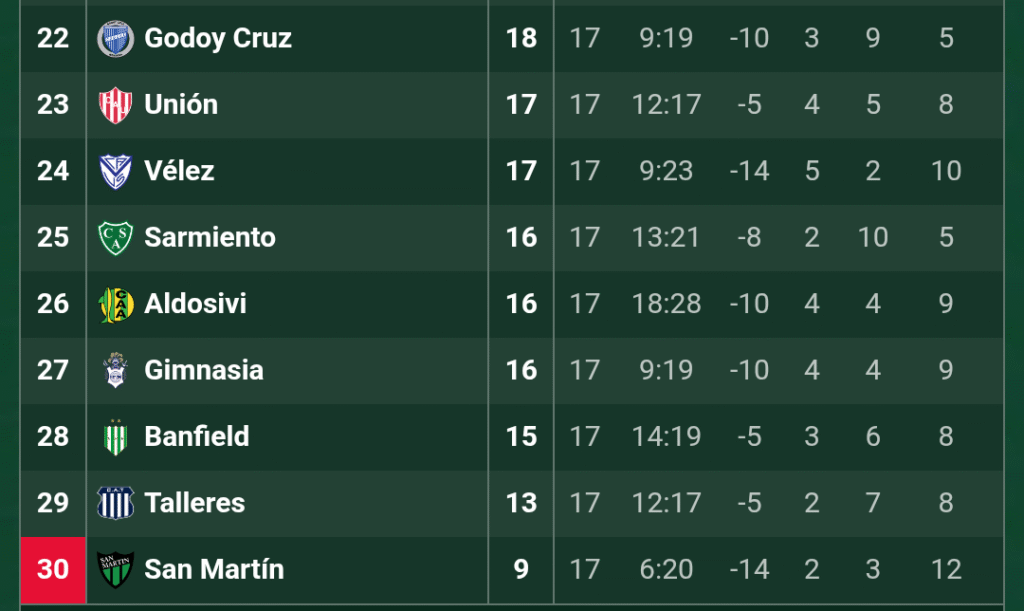Select the Gimnasia club crest

[x=115, y=370]
